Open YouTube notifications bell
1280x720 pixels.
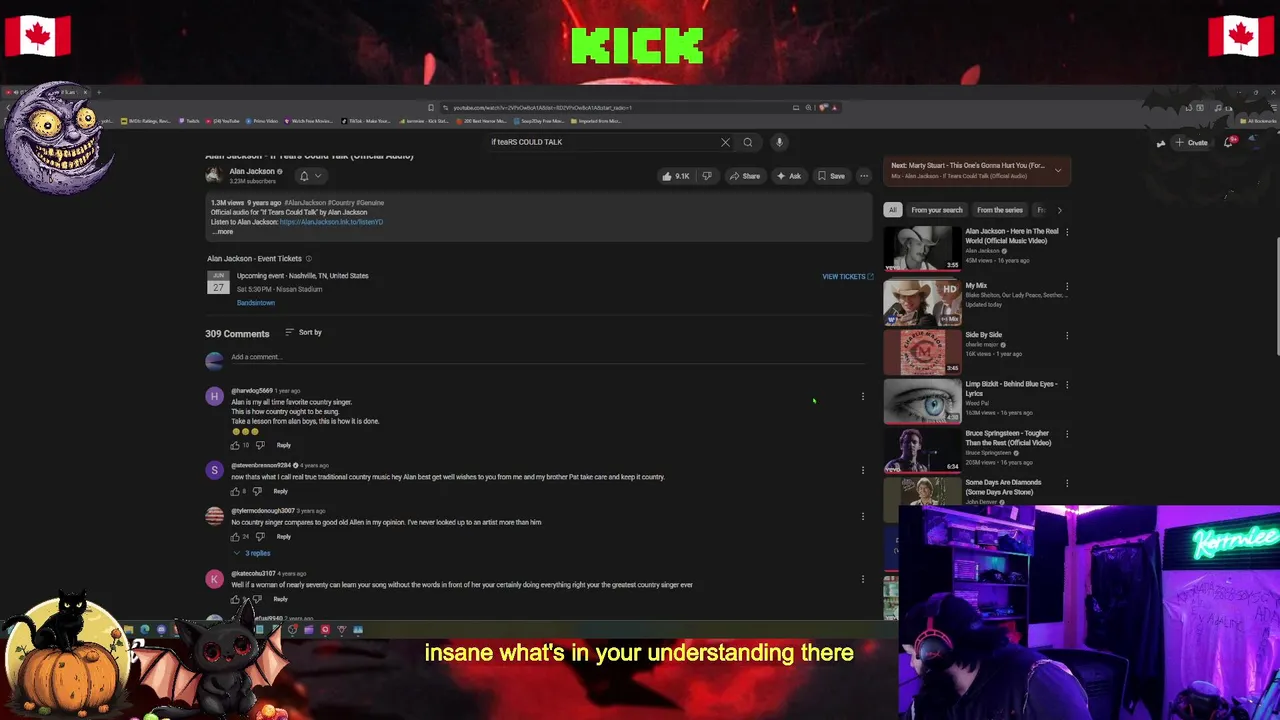pos(1230,142)
